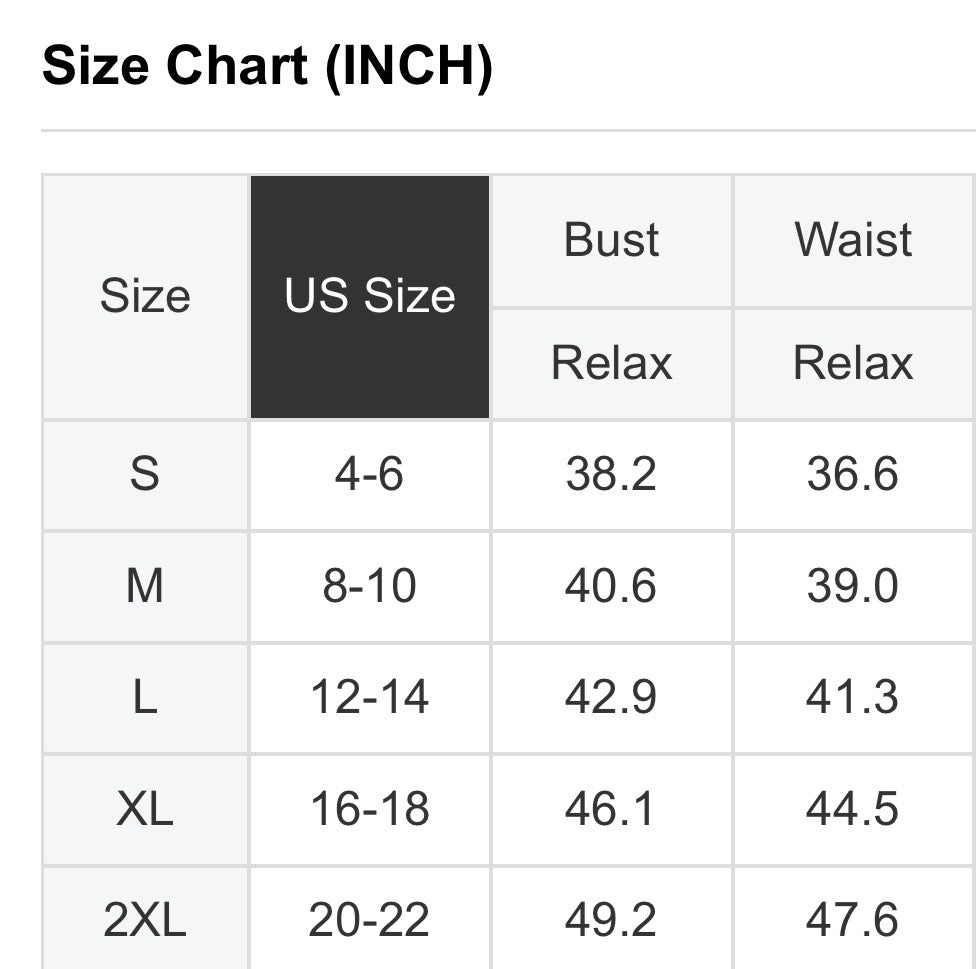The height and width of the screenshot is (969, 976).
Task: Click the Size Chart (INCH) heading
Action: click(x=267, y=67)
